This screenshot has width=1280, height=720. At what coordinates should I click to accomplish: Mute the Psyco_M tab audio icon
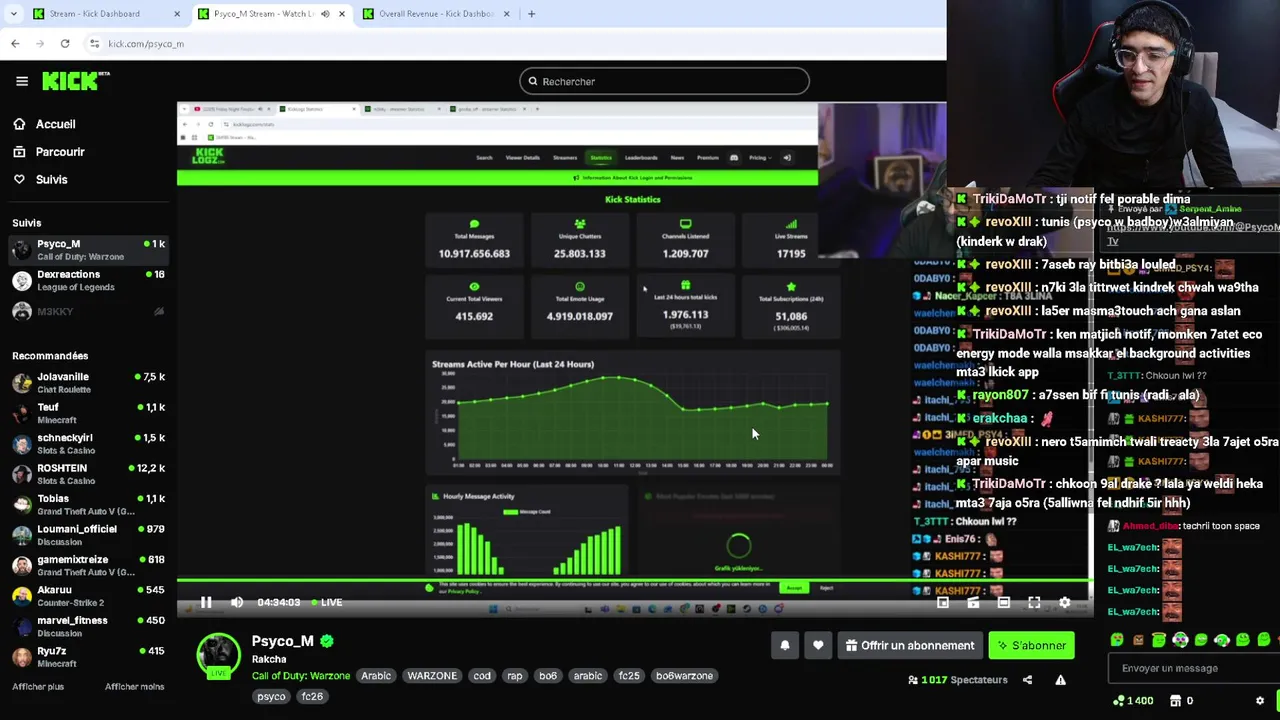pos(325,14)
